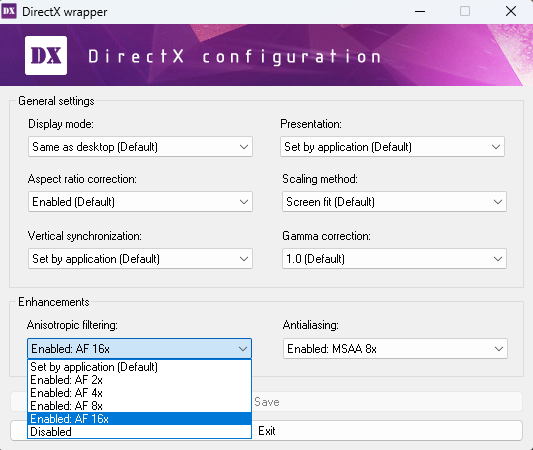The image size is (533, 450).
Task: Choose 'Enabled: AF 4x' option
Action: pyautogui.click(x=139, y=393)
